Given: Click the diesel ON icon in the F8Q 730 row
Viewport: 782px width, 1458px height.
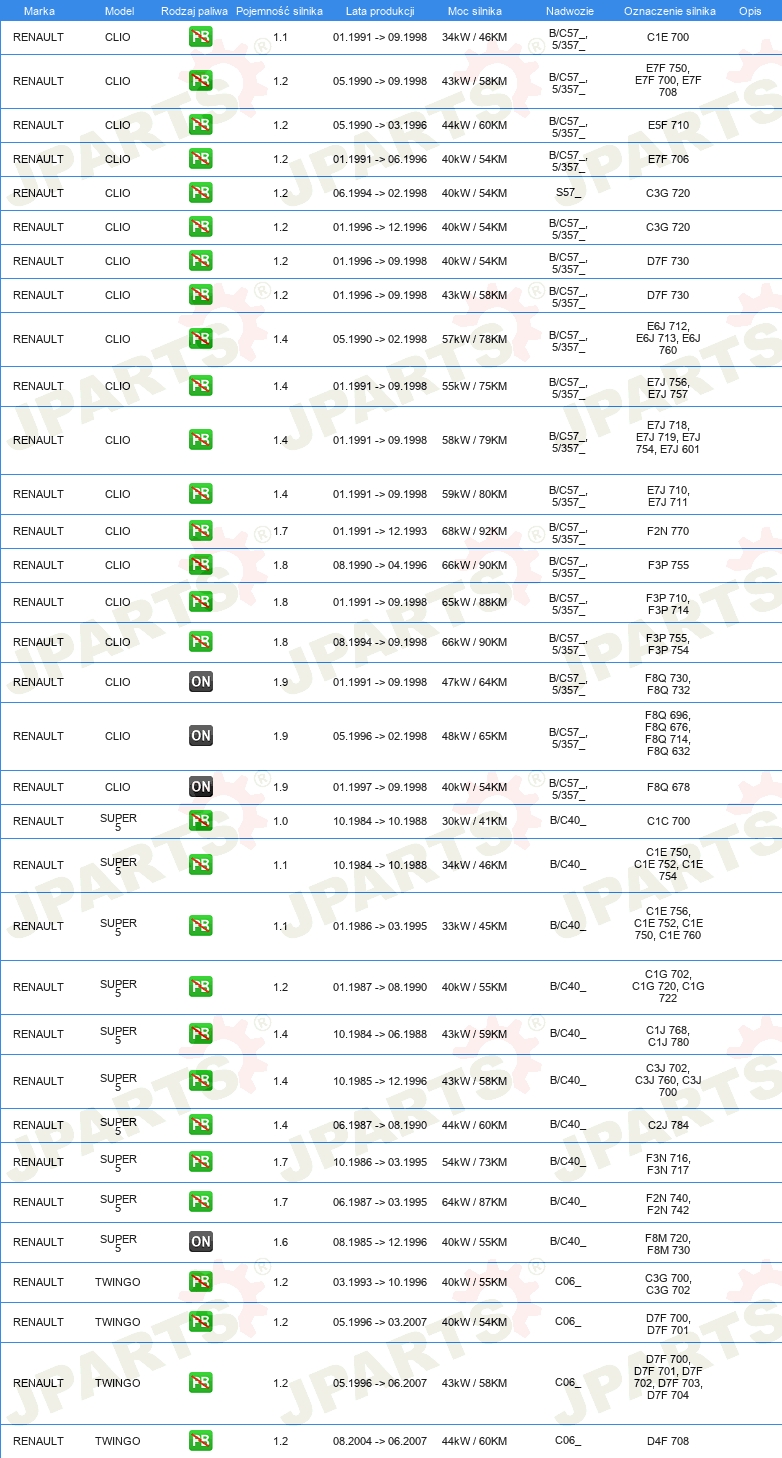Looking at the screenshot, I should tap(201, 682).
